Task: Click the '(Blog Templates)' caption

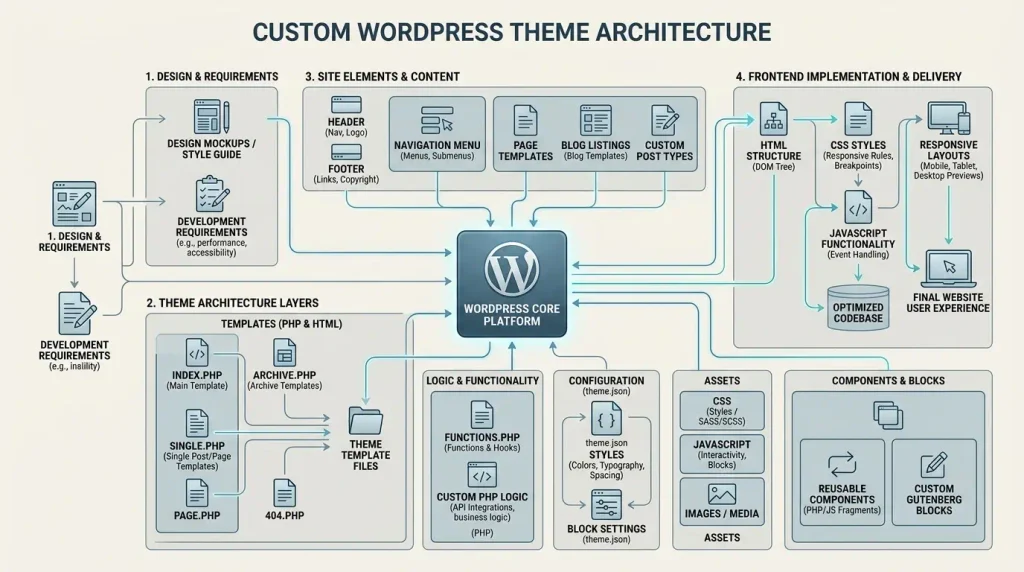Action: click(x=596, y=156)
